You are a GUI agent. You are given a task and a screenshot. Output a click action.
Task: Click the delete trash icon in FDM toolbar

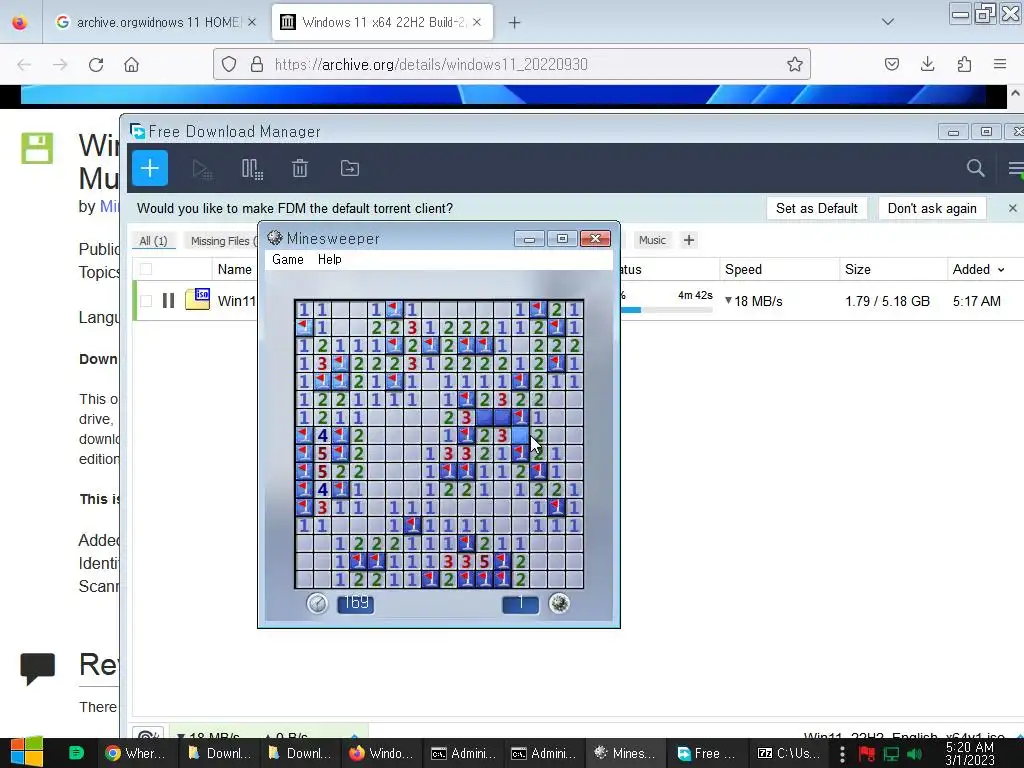click(300, 168)
